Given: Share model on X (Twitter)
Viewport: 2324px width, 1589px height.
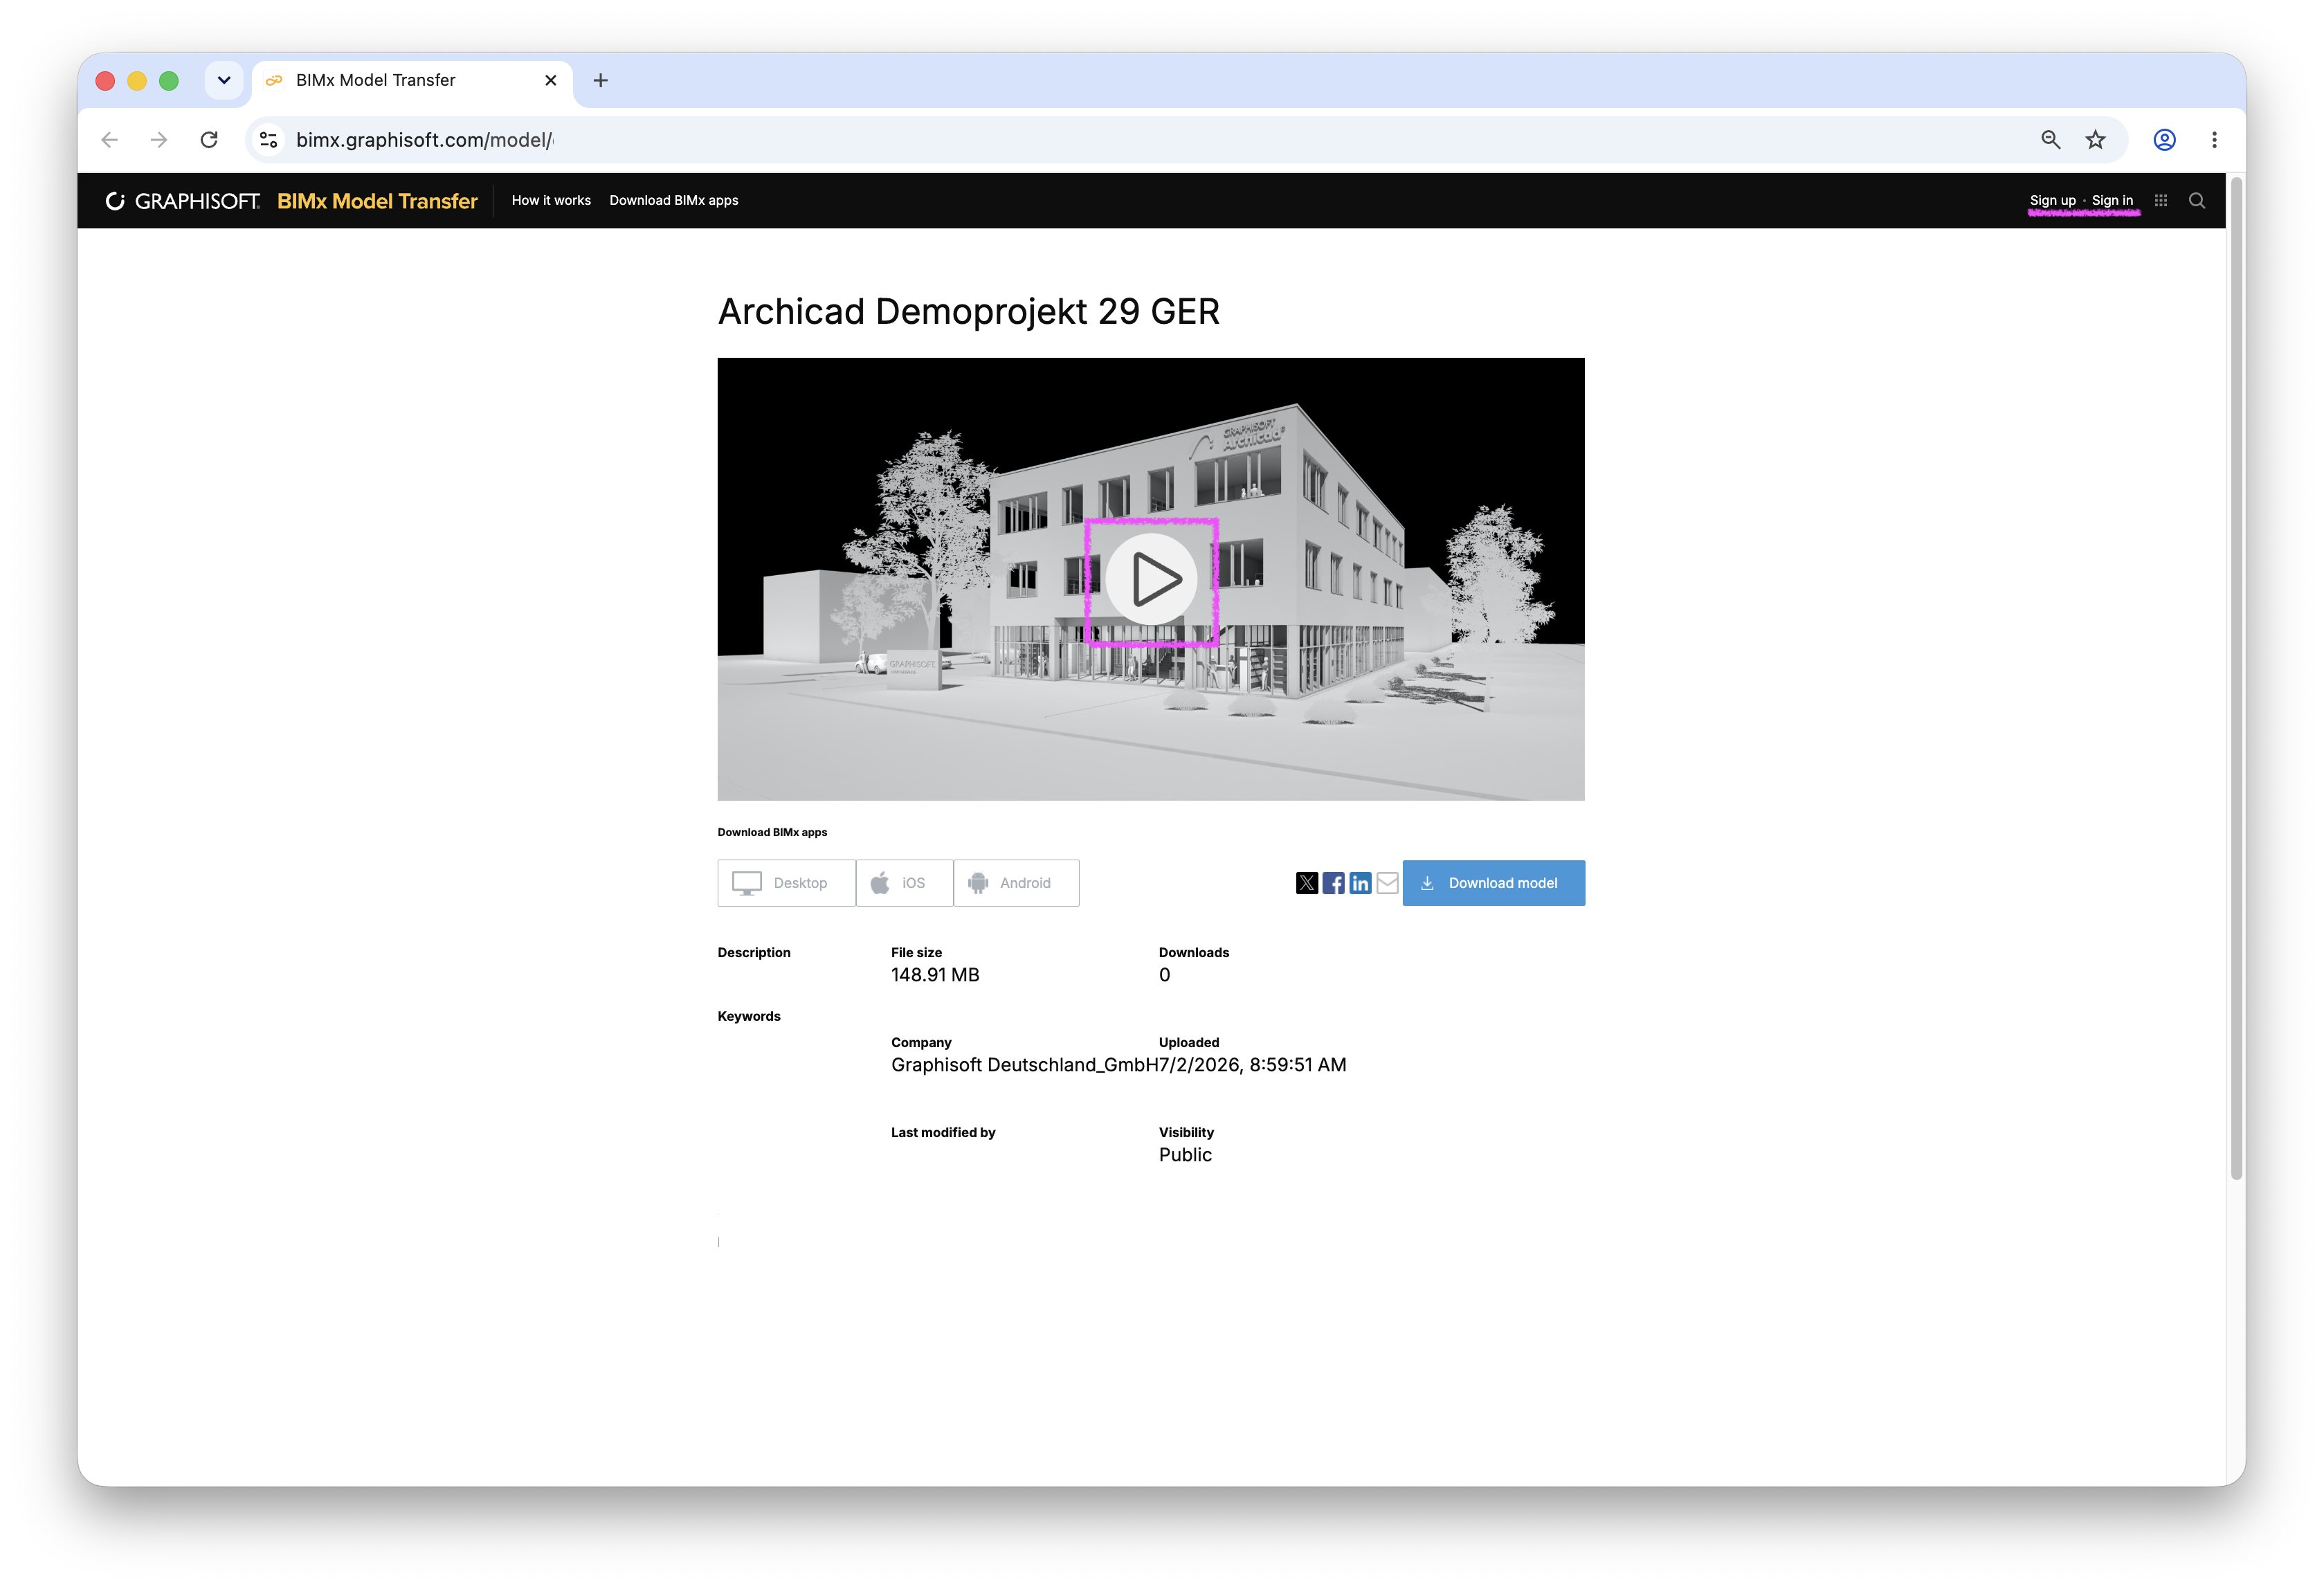Looking at the screenshot, I should pos(1306,883).
